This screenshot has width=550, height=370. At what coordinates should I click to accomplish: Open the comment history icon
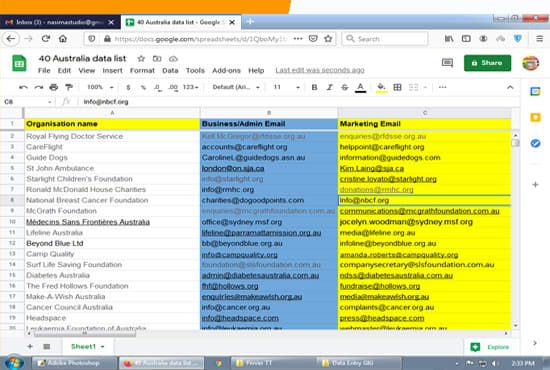coord(447,63)
